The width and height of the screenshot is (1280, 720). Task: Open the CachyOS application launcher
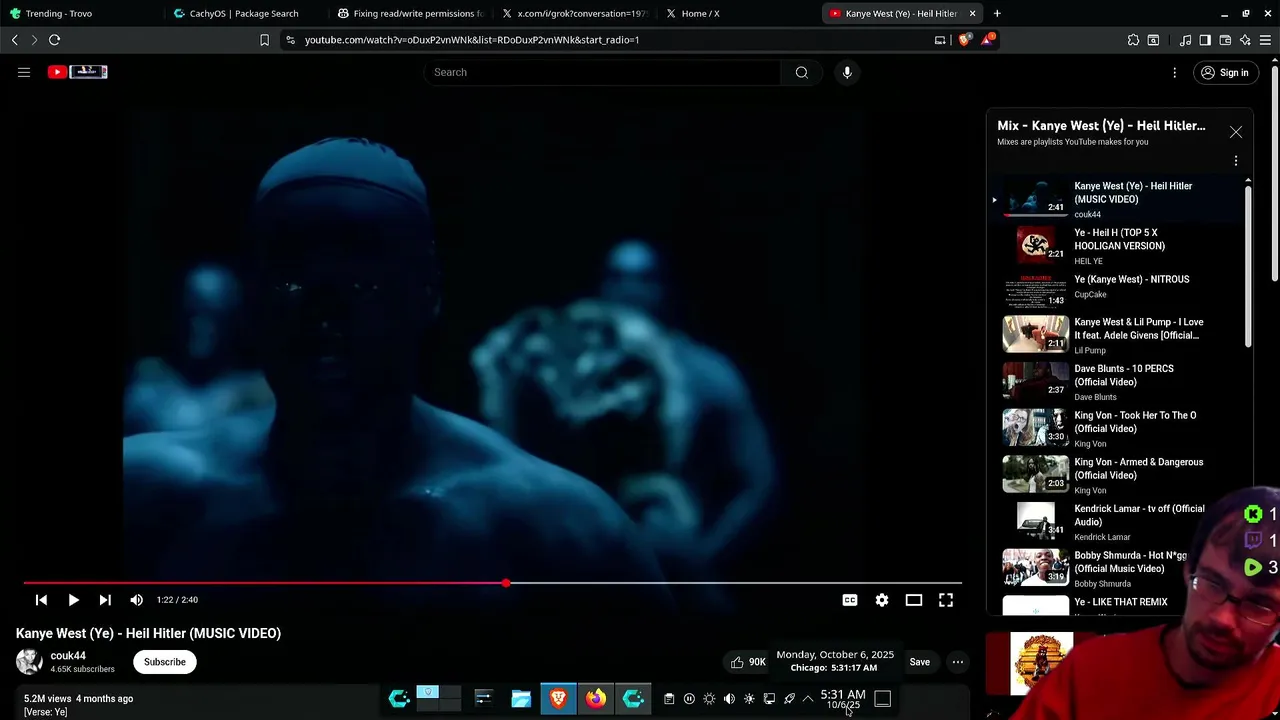(399, 699)
